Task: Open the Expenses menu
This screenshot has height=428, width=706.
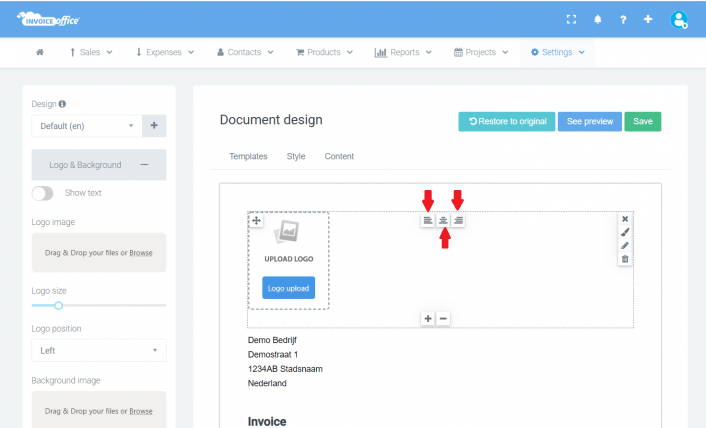Action: (165, 52)
